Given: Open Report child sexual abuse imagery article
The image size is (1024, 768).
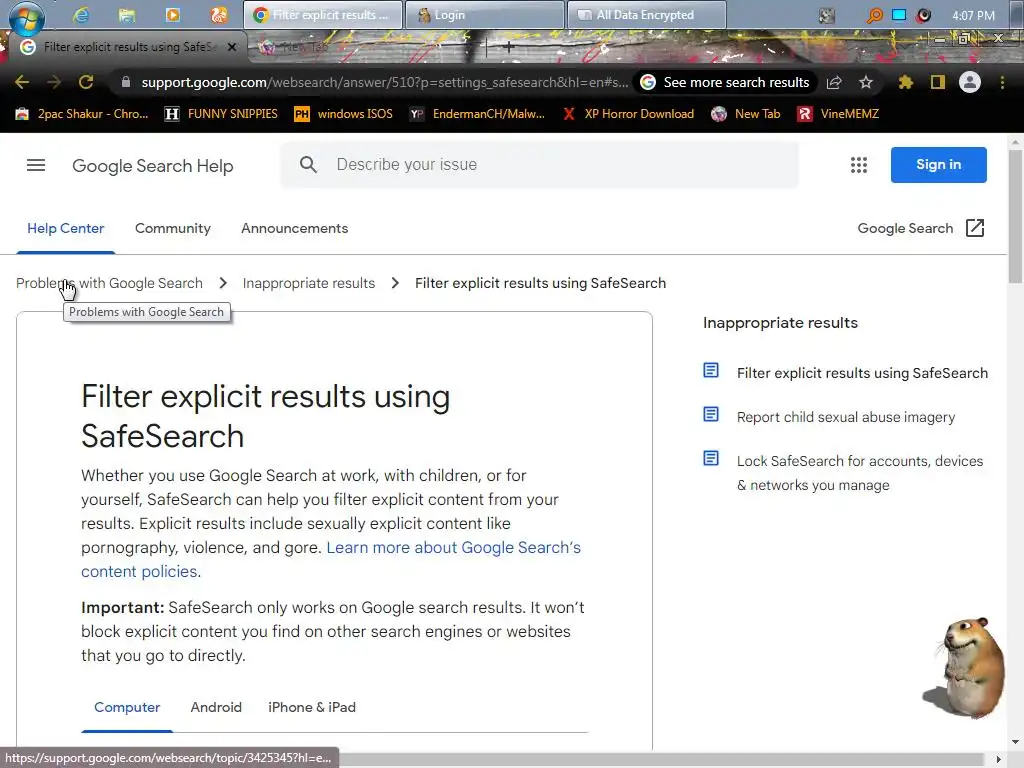Looking at the screenshot, I should point(846,417).
